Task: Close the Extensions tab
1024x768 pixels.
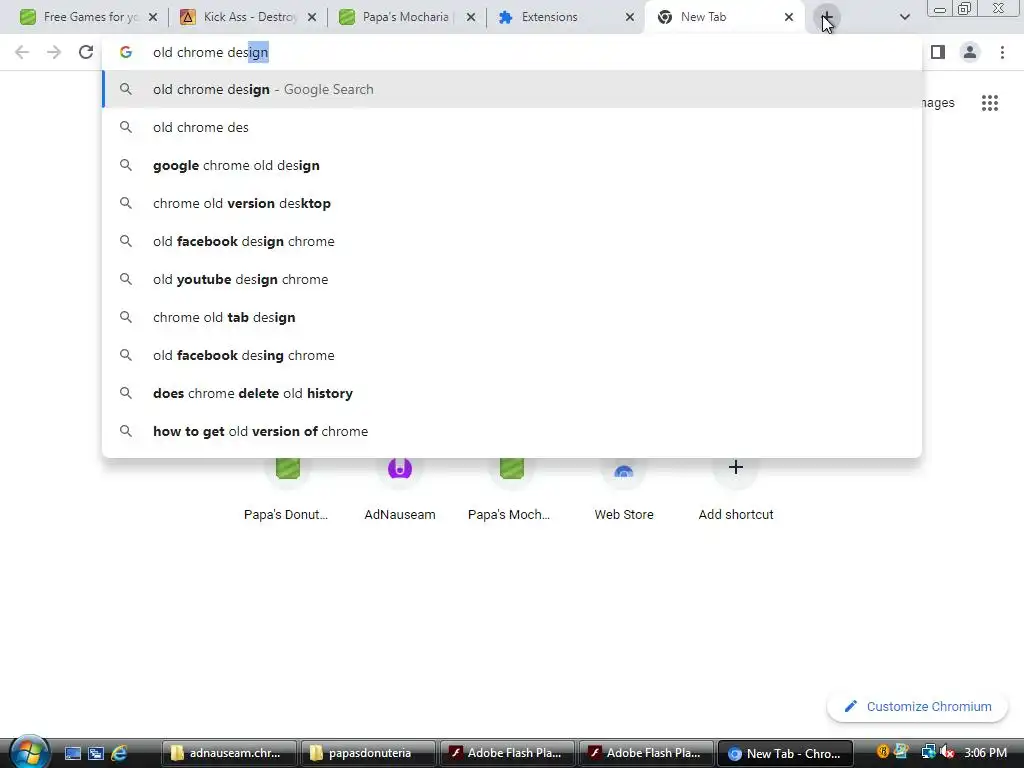Action: pyautogui.click(x=630, y=17)
